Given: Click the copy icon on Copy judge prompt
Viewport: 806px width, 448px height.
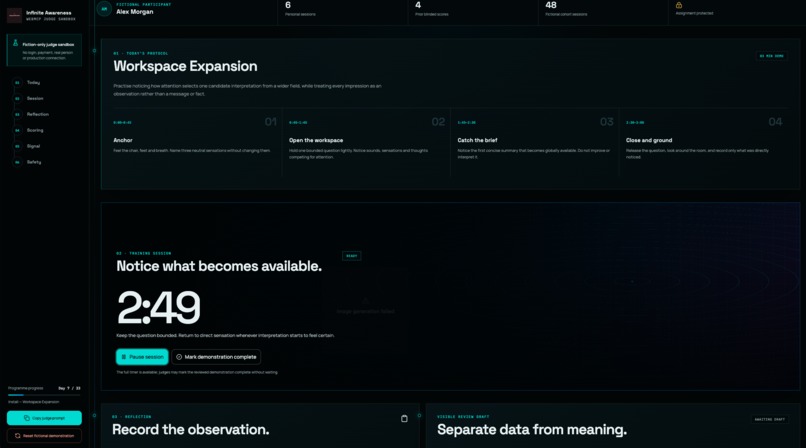Looking at the screenshot, I should 27,418.
